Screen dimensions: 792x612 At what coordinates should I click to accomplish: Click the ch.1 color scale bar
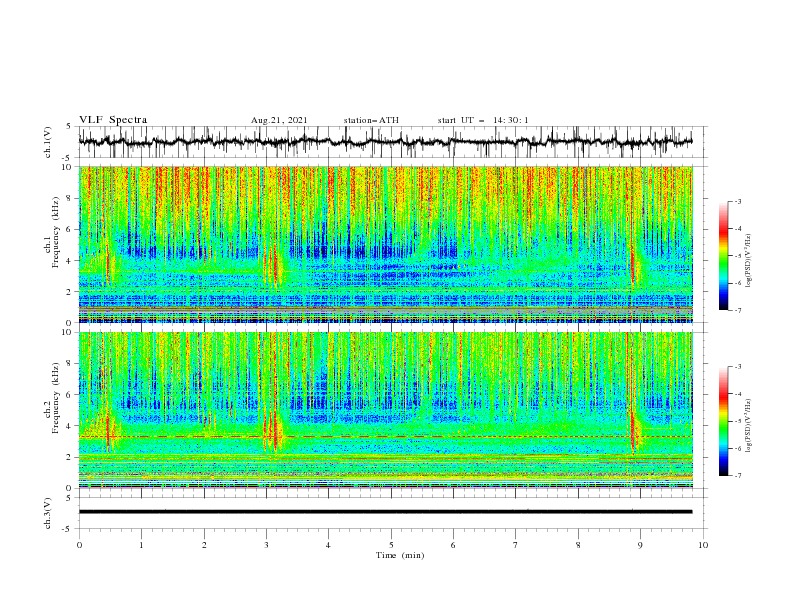(723, 255)
